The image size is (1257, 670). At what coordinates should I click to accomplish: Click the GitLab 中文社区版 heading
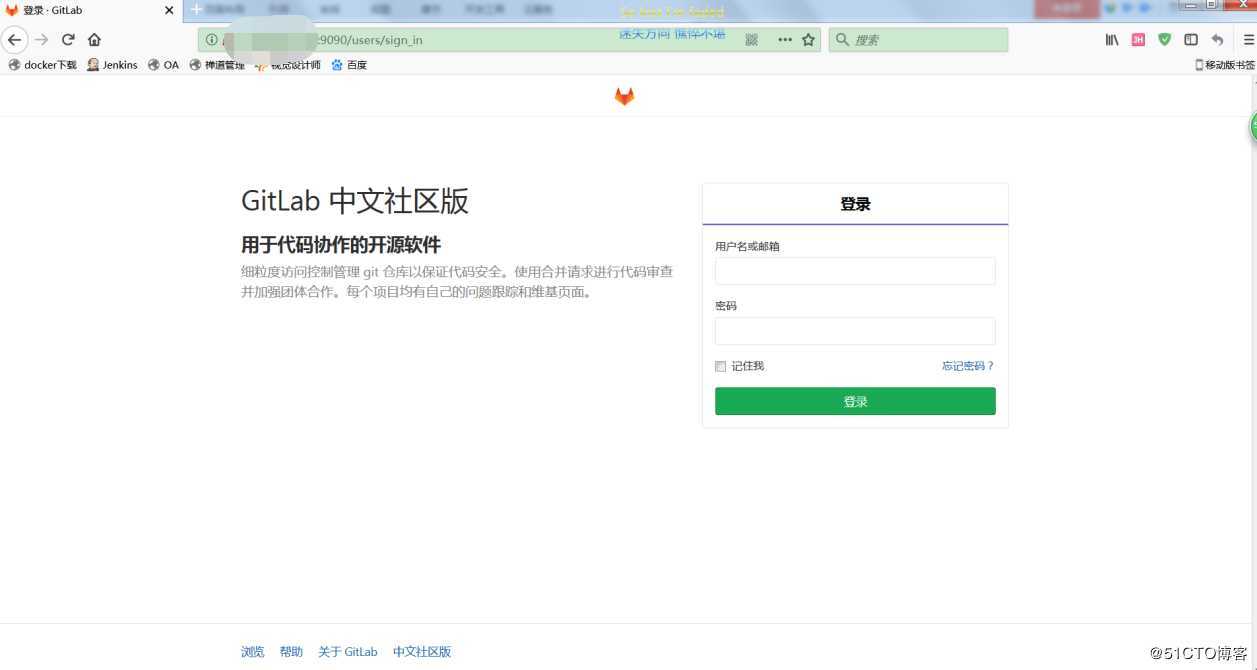[x=355, y=201]
